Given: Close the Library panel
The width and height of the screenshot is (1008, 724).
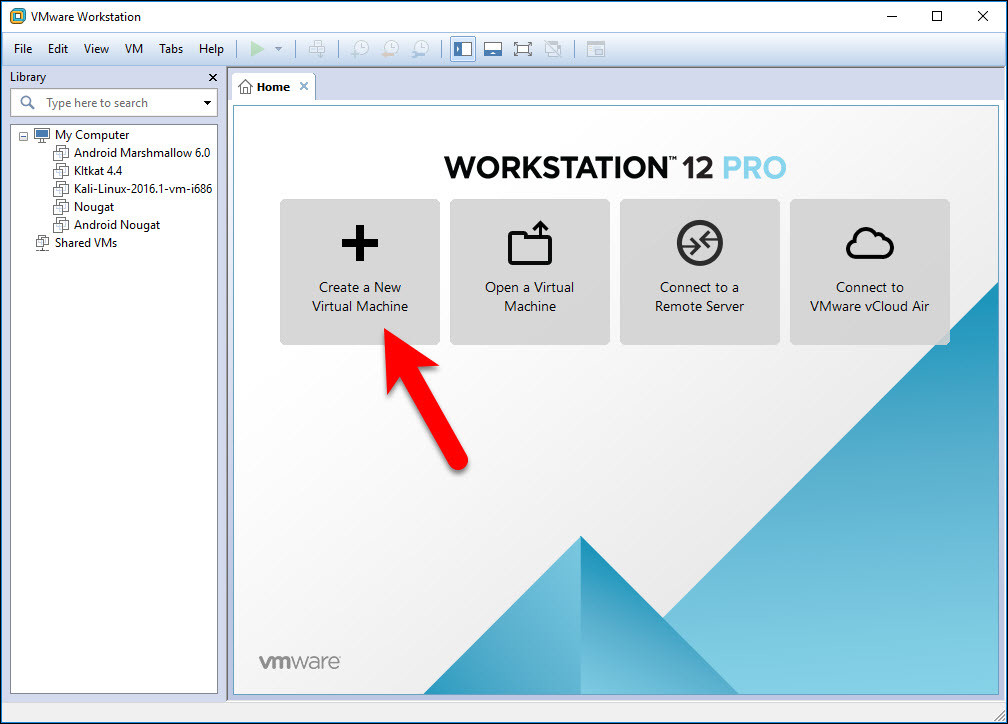Looking at the screenshot, I should coord(213,77).
